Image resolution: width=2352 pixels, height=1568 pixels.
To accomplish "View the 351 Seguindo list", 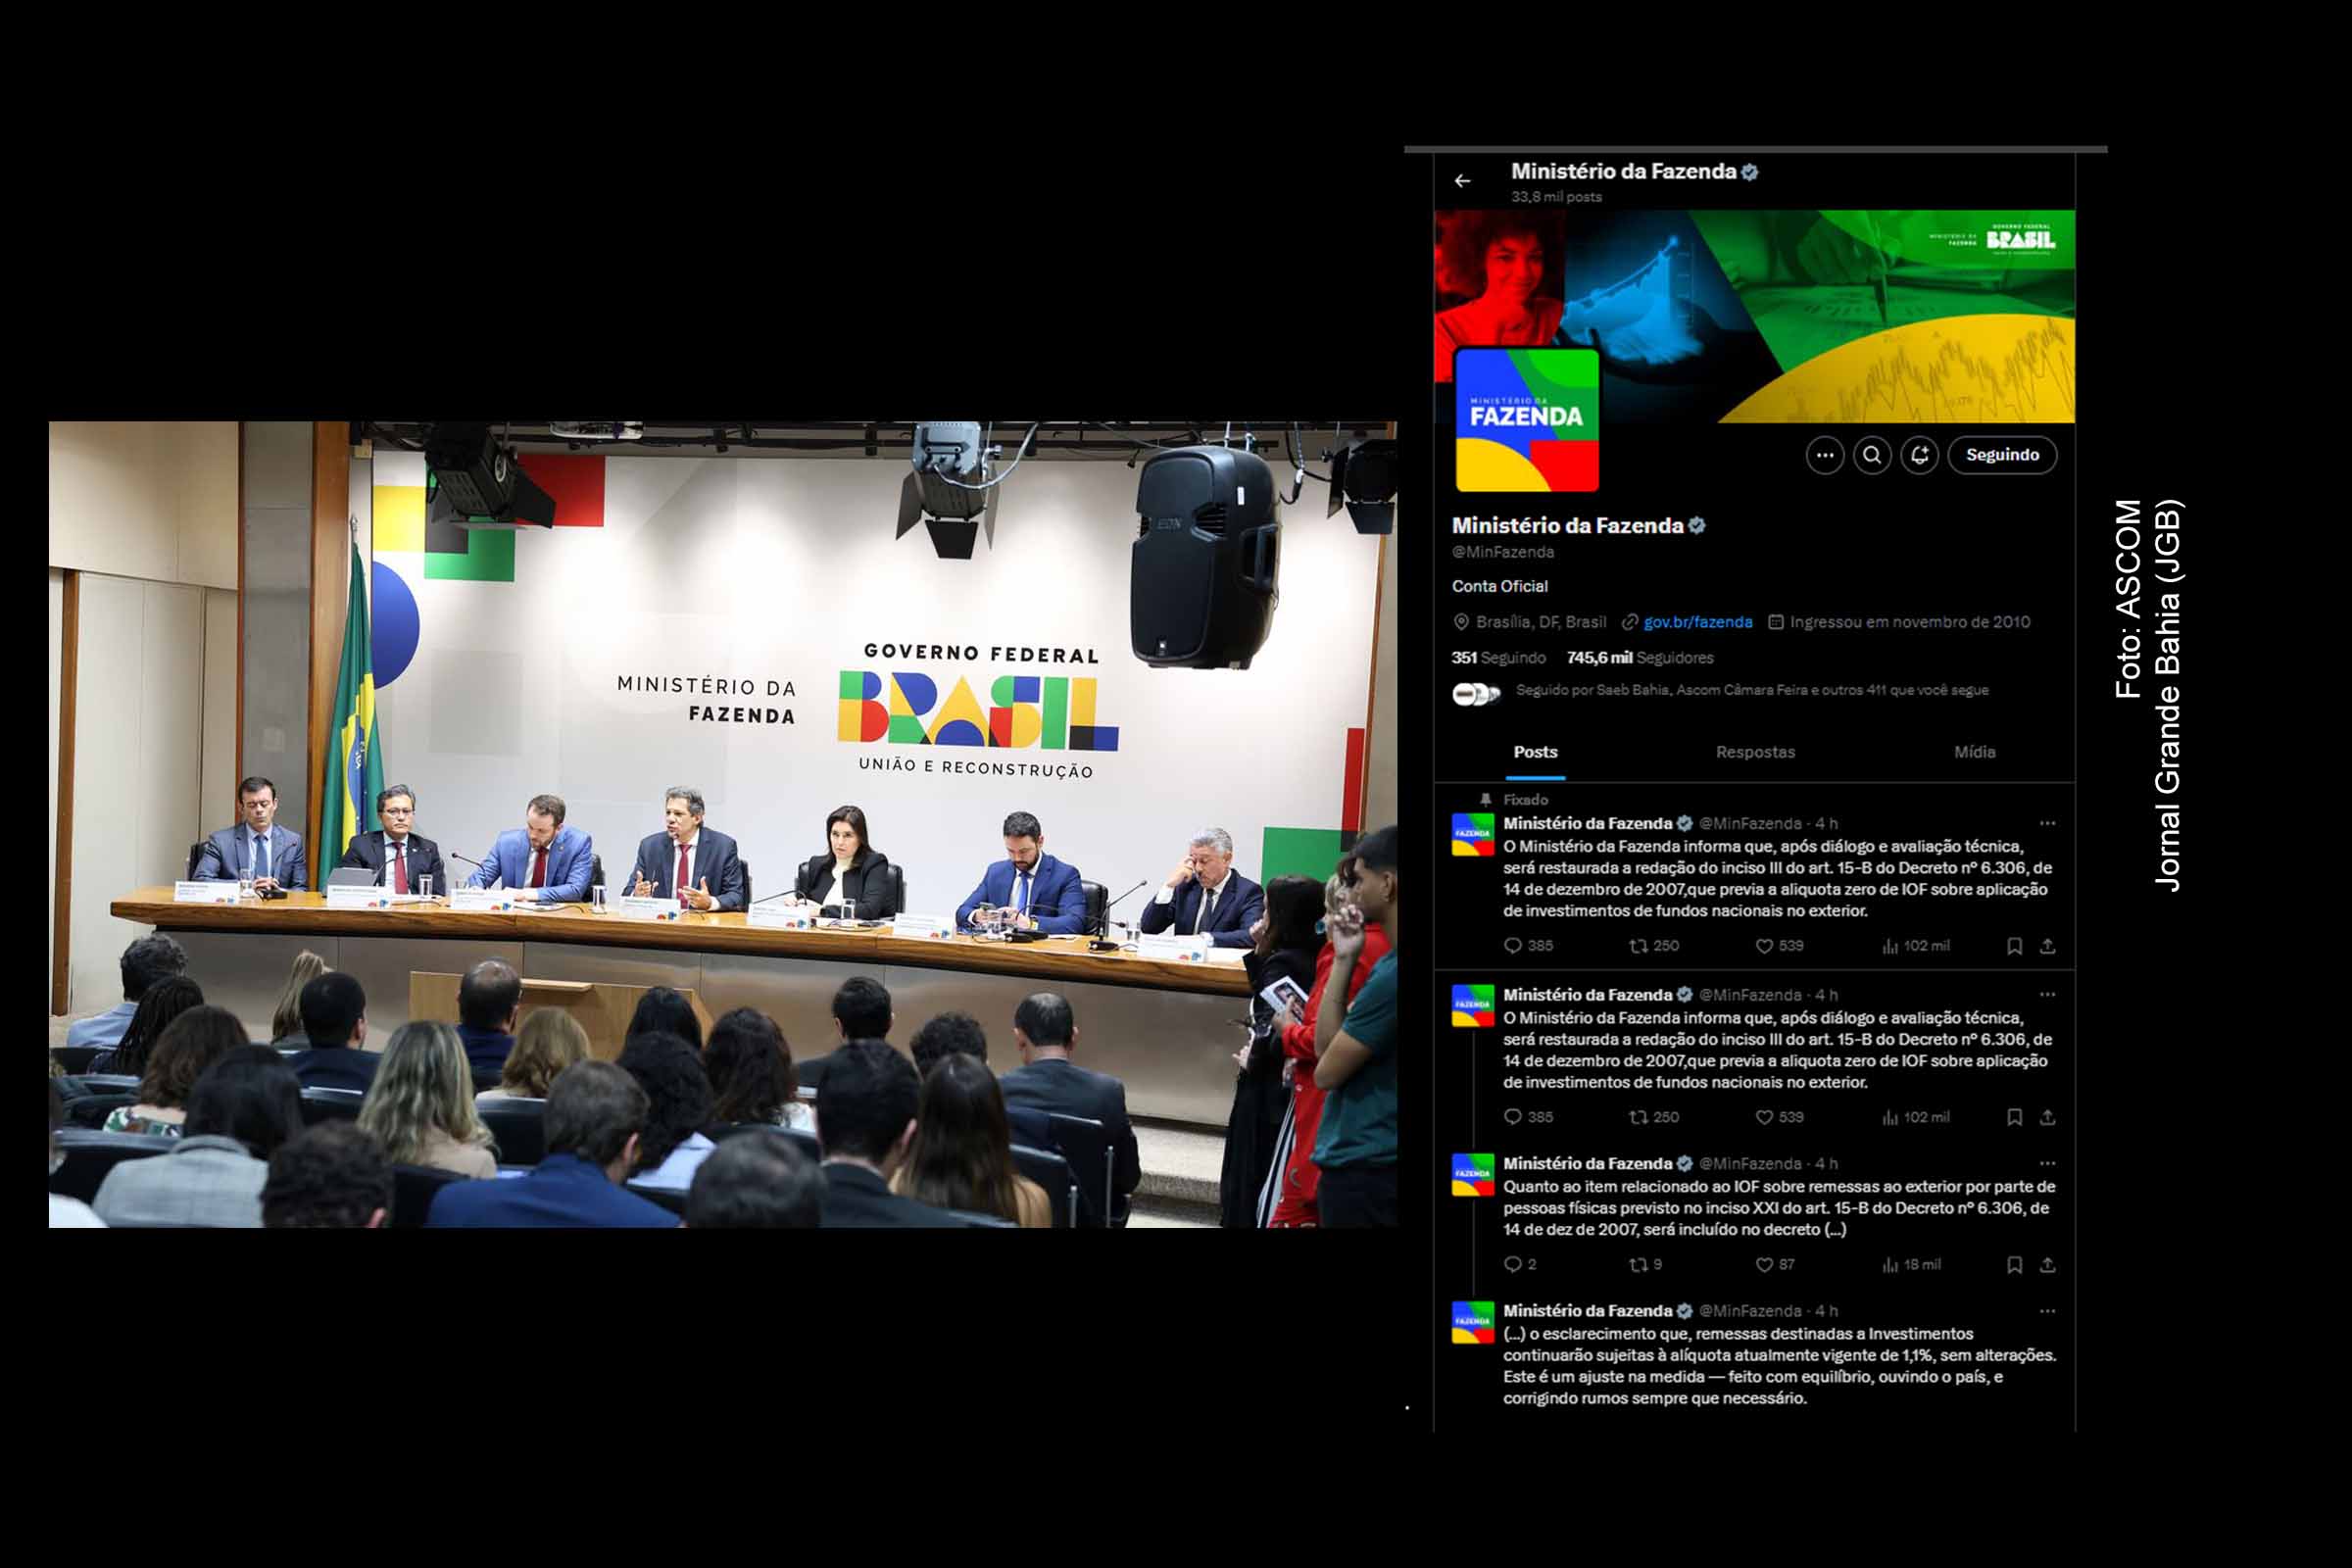I will point(1498,658).
